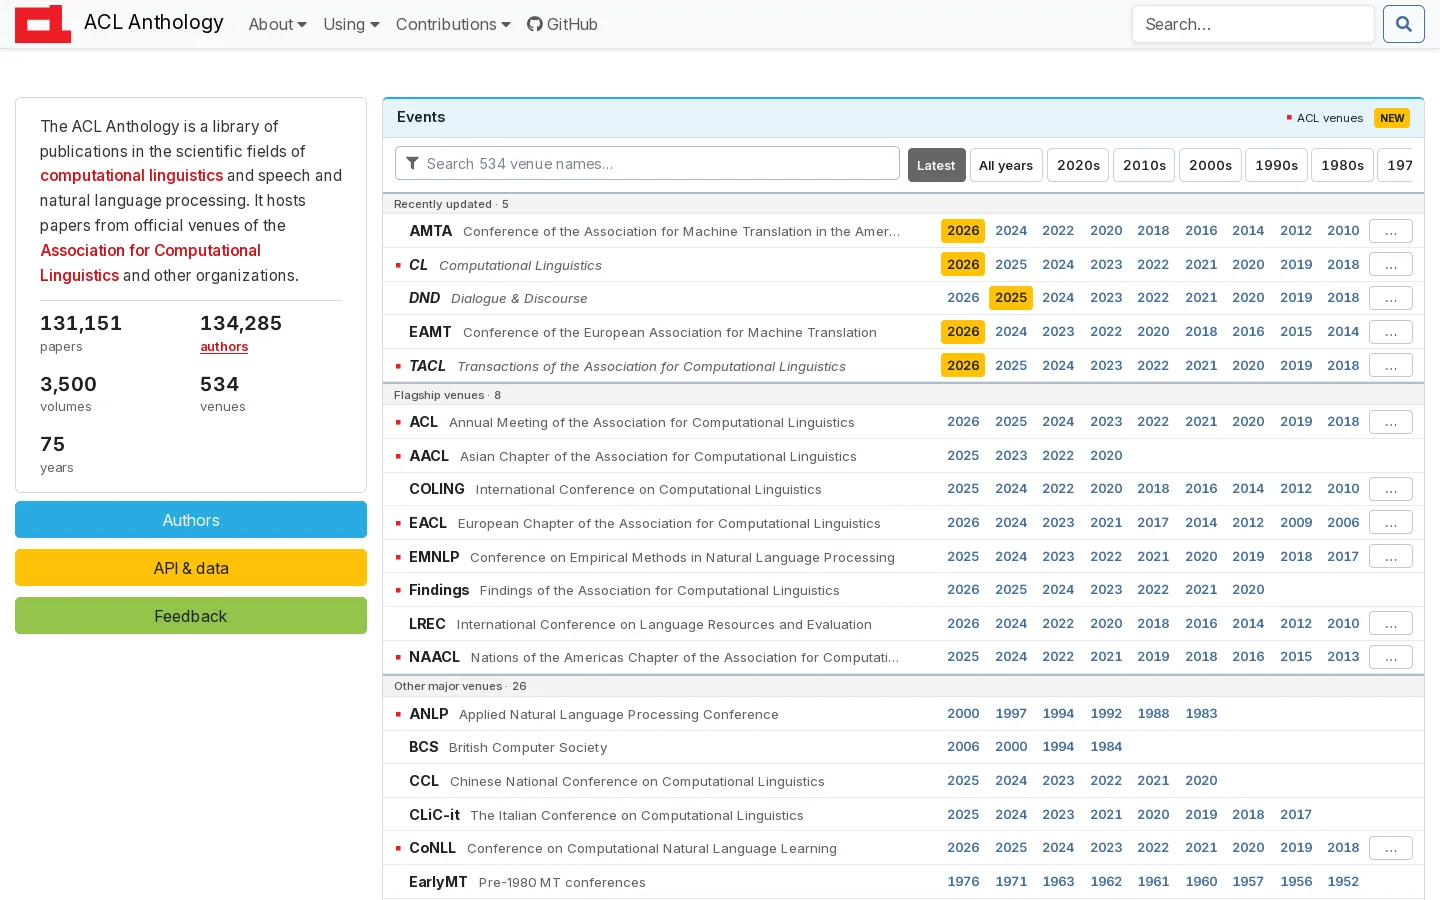
Task: Focus the top Search field
Action: tap(1253, 24)
